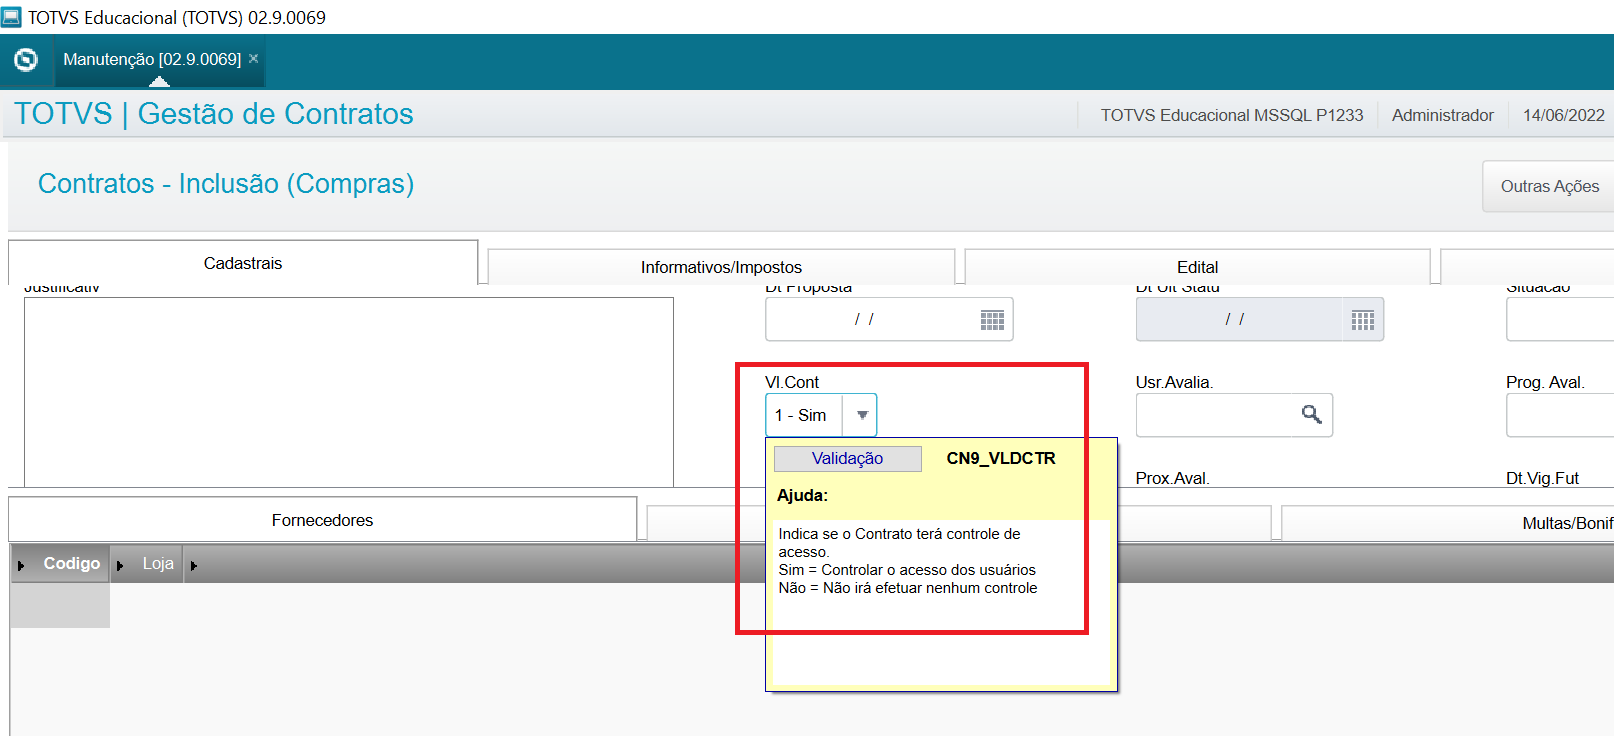
Task: Click the Dt Proposta date field
Action: [x=889, y=319]
